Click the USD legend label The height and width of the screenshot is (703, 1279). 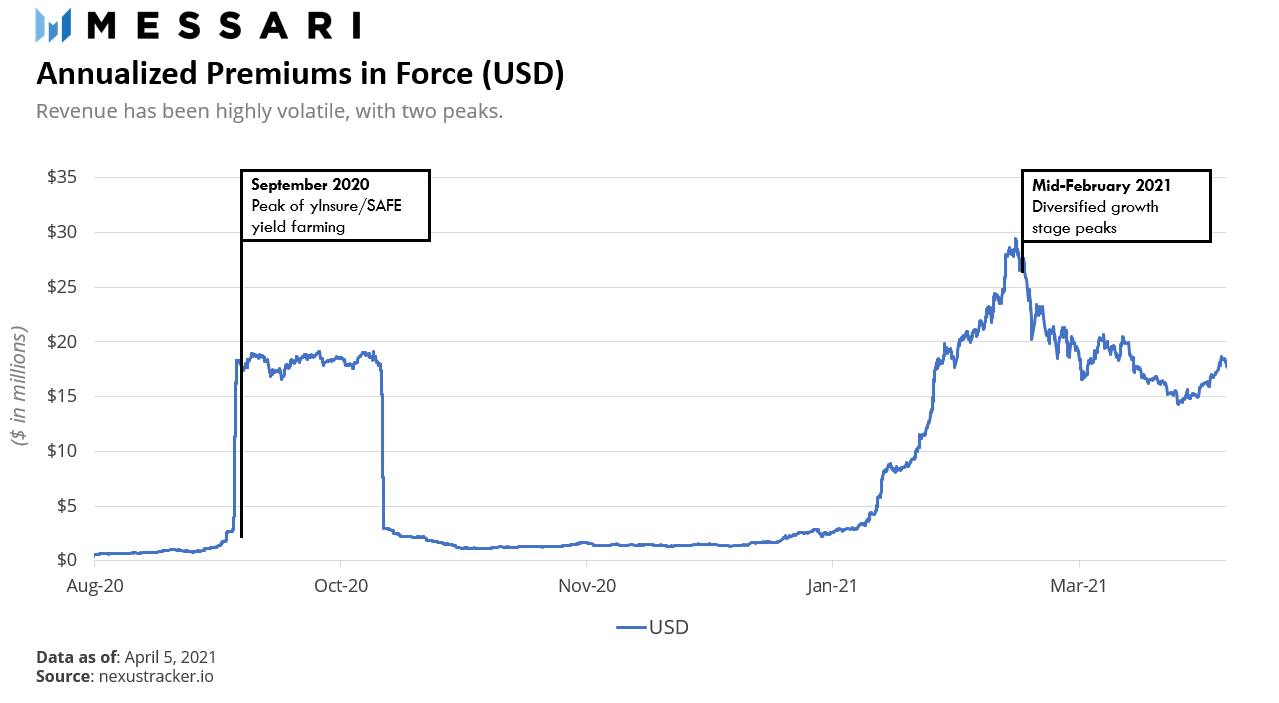pos(669,628)
